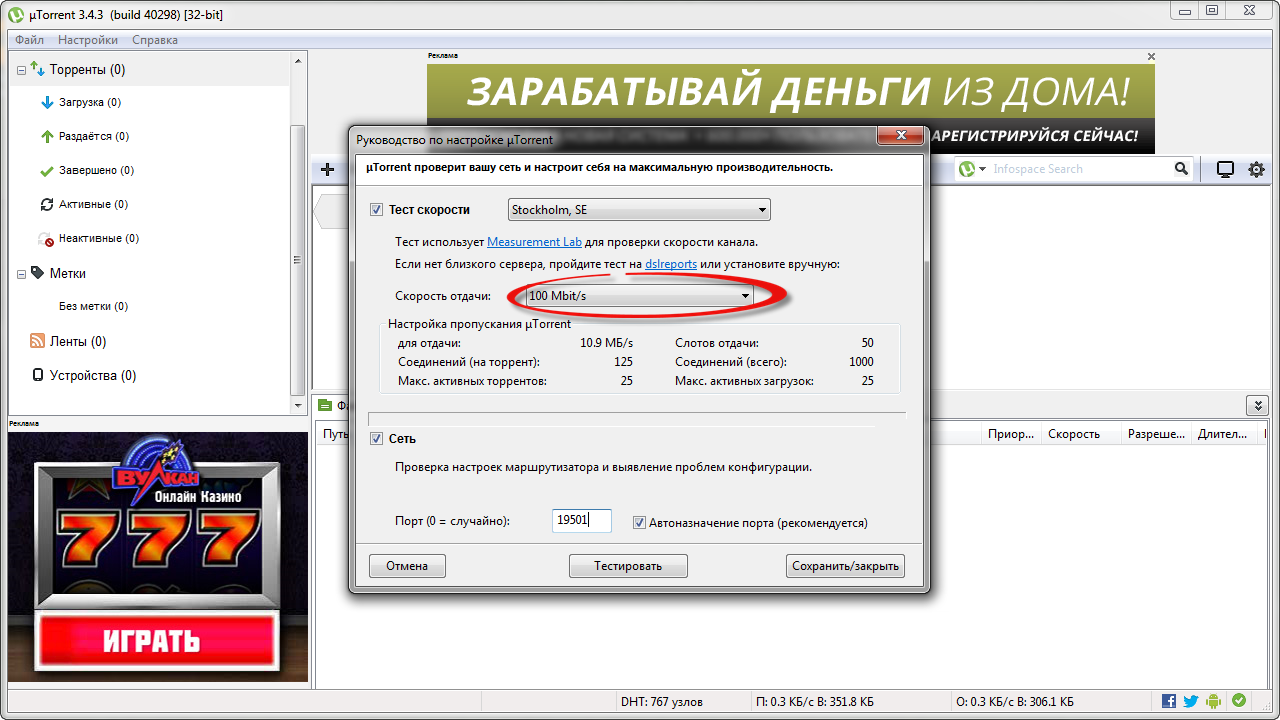Click the green network status checkmark icon
The width and height of the screenshot is (1280, 720).
pyautogui.click(x=1239, y=701)
